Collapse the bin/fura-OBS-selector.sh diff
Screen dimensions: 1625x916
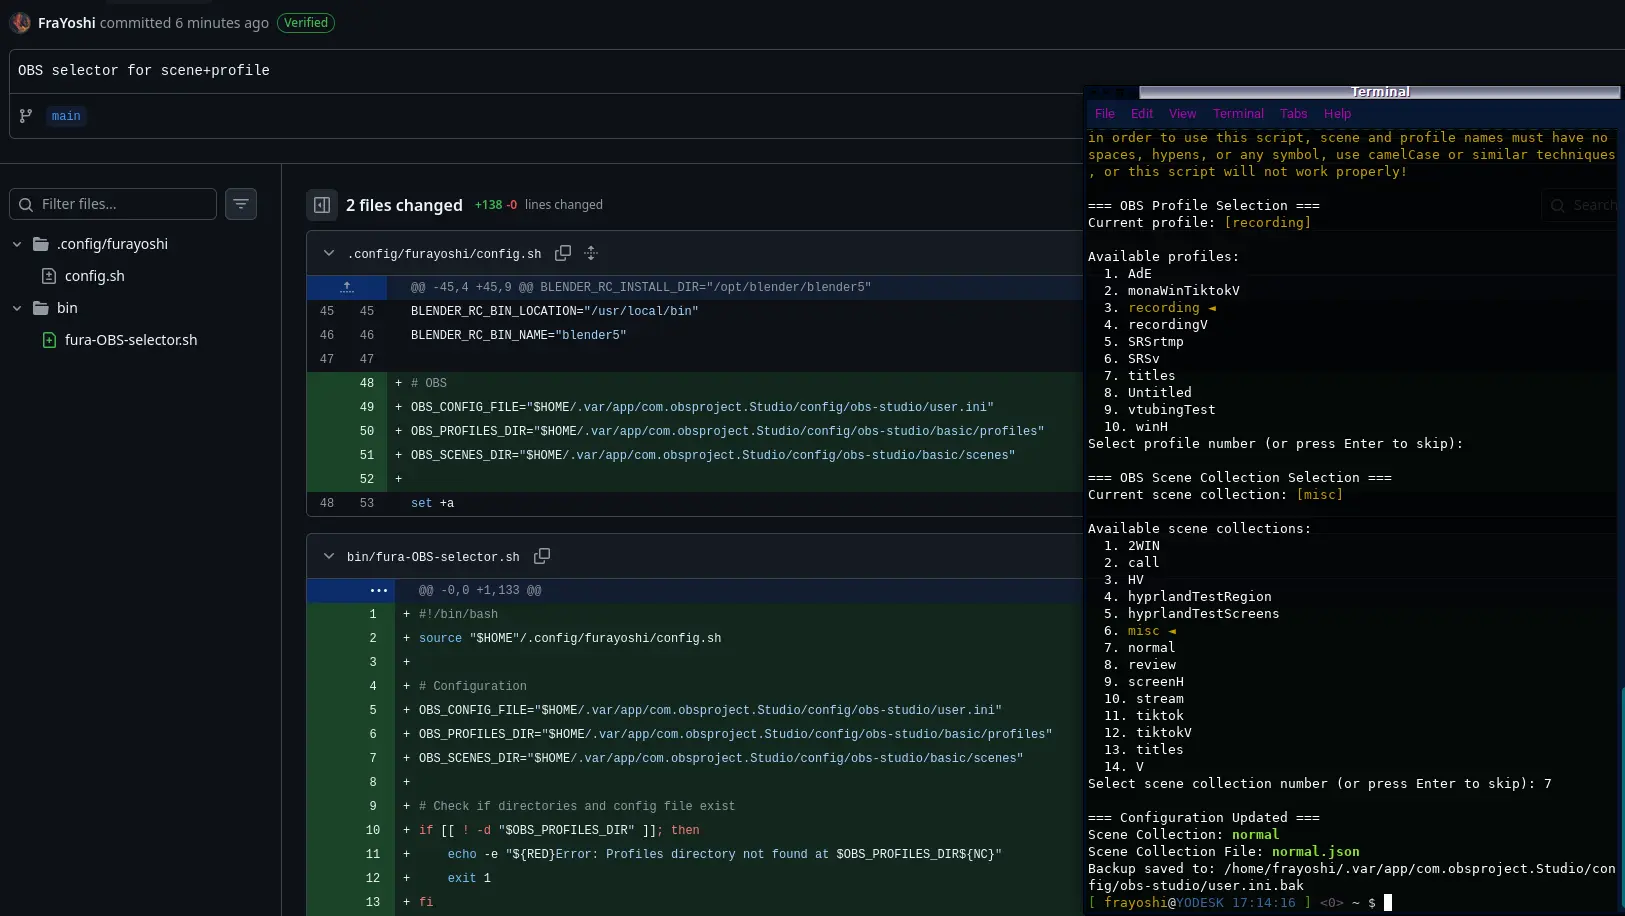329,556
